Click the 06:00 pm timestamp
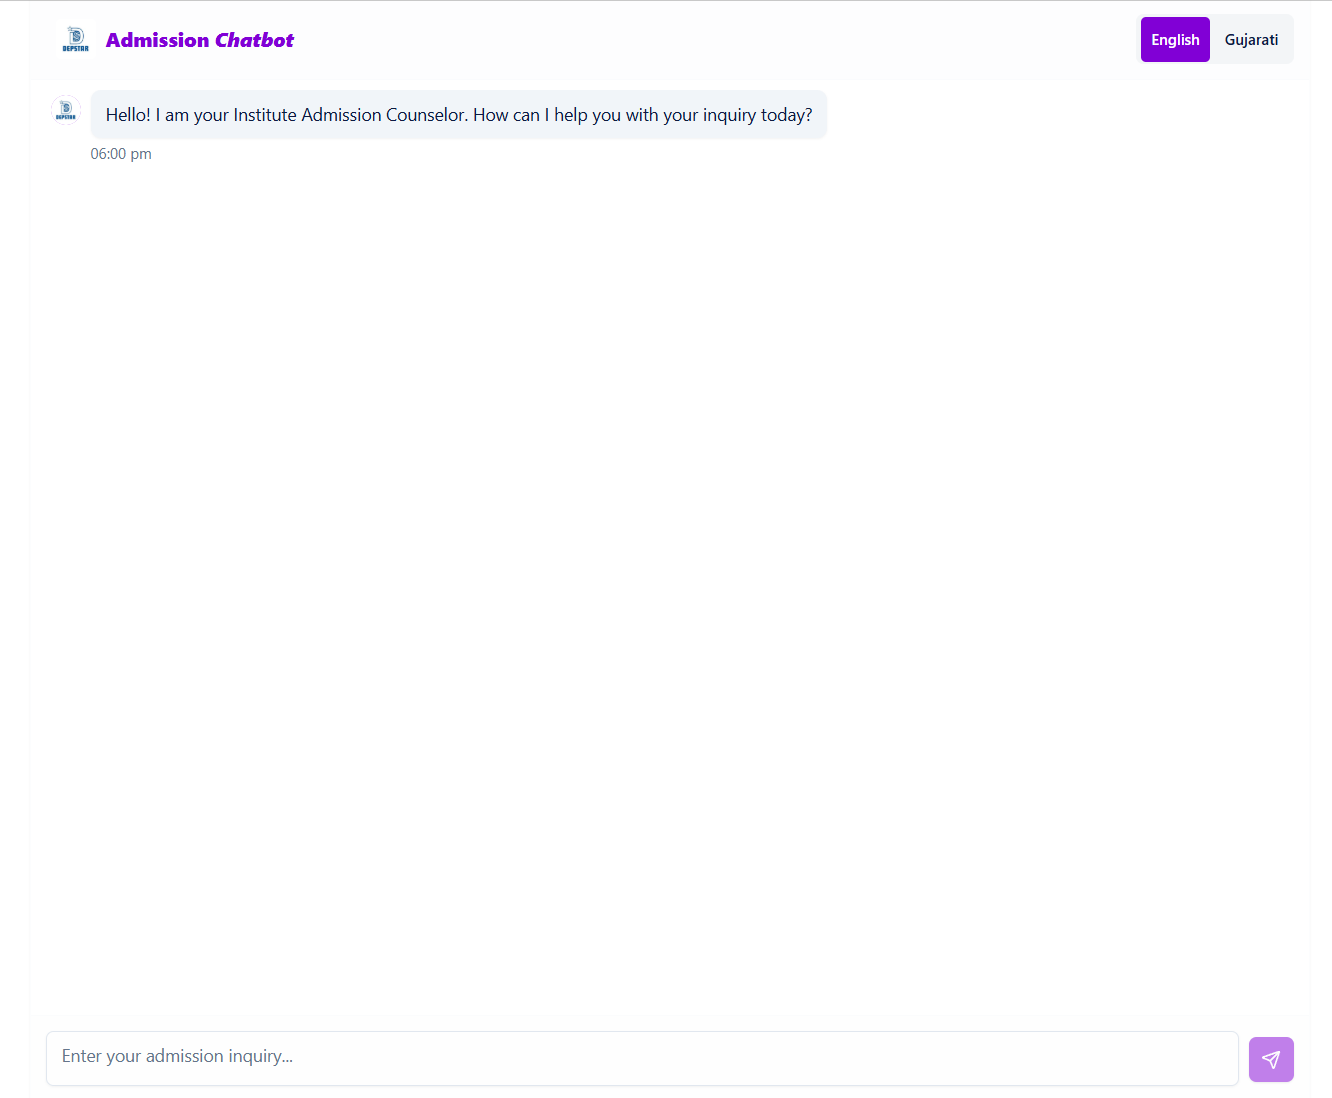 click(121, 153)
